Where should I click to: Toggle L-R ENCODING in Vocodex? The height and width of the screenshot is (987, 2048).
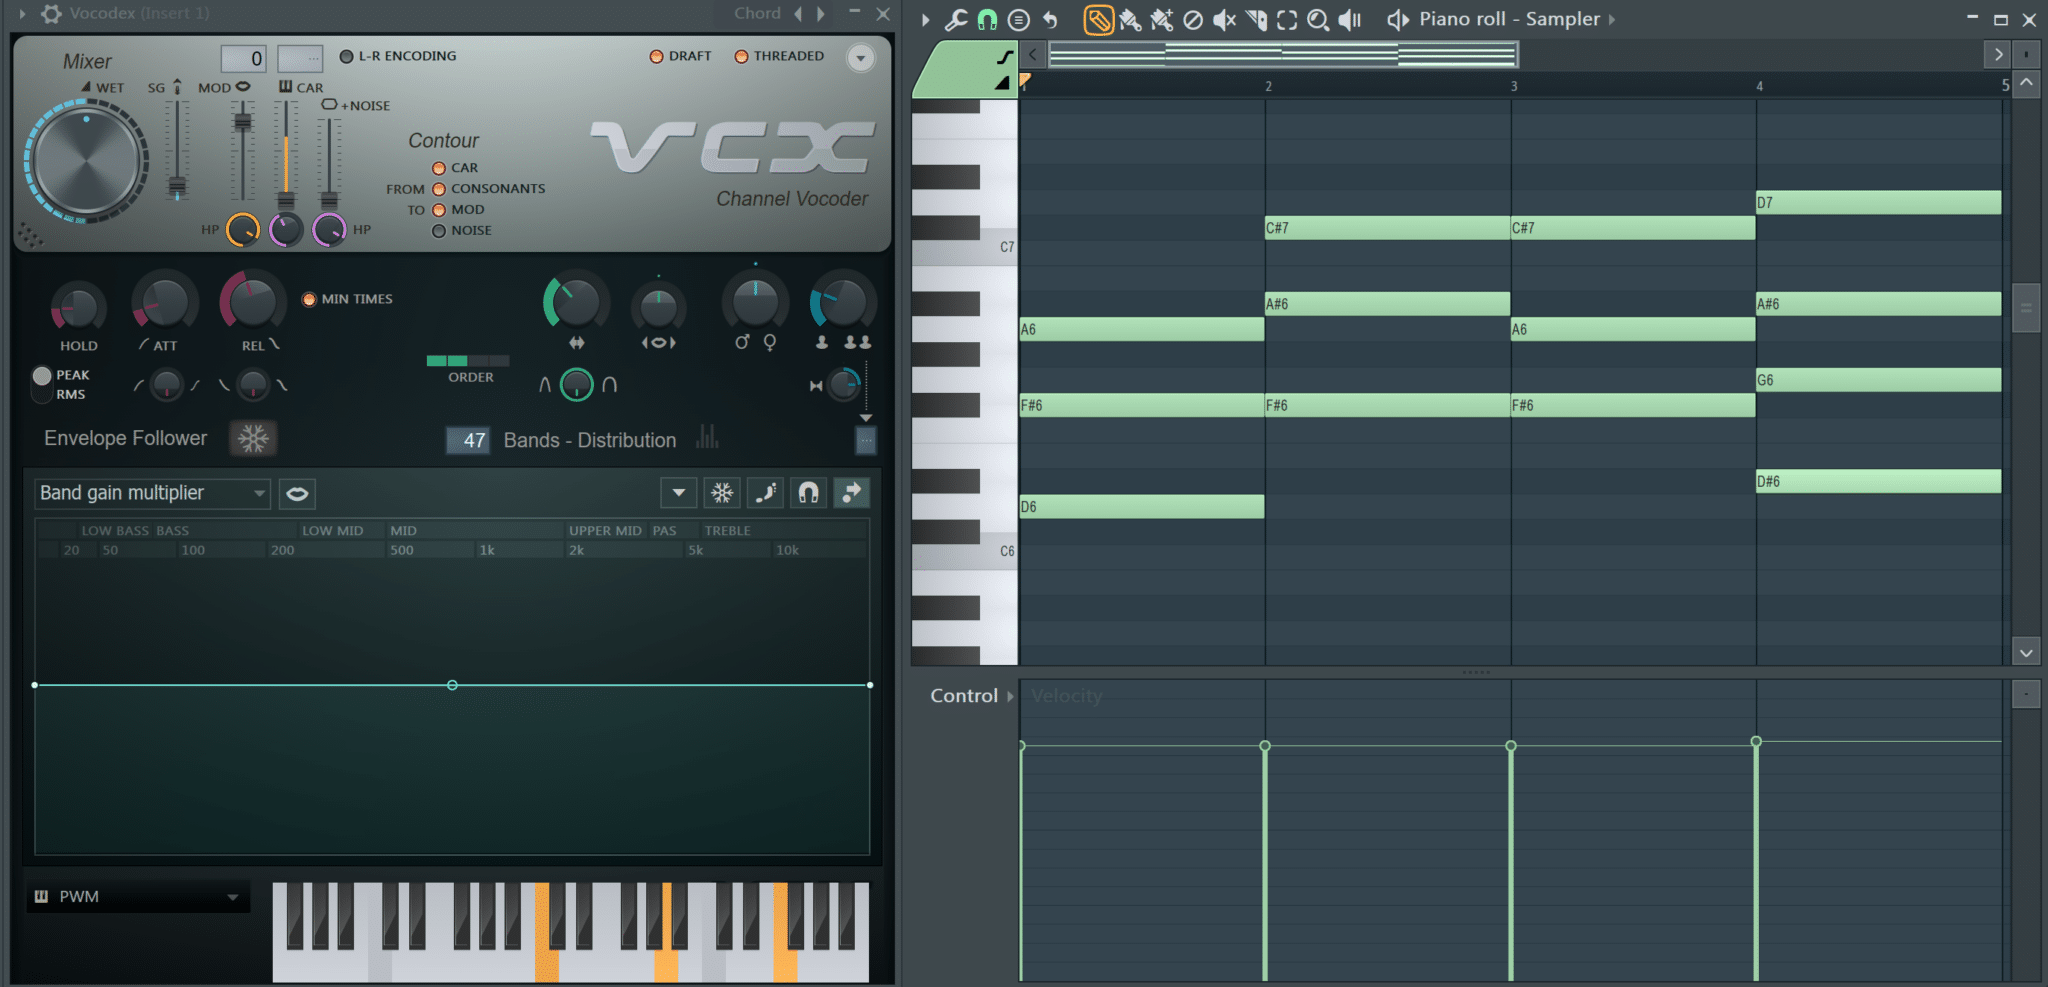point(345,56)
